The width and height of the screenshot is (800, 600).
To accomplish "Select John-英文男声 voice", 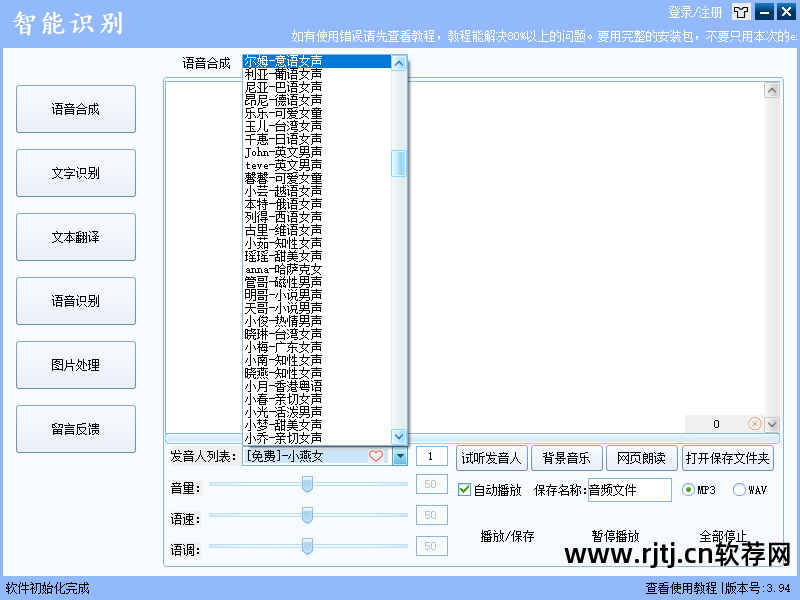I will tap(317, 153).
